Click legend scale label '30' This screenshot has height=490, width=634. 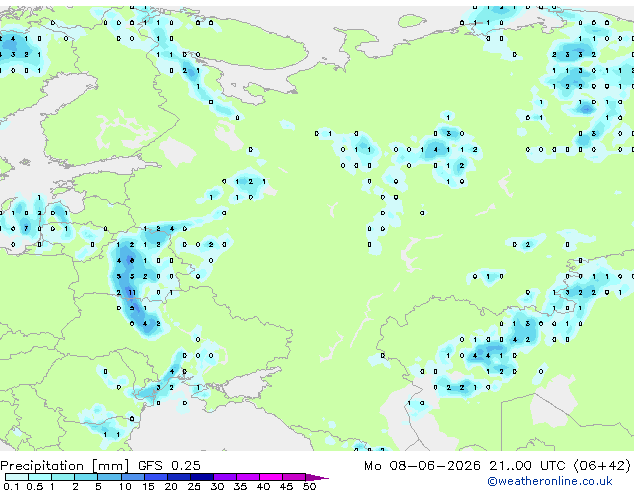(218, 486)
